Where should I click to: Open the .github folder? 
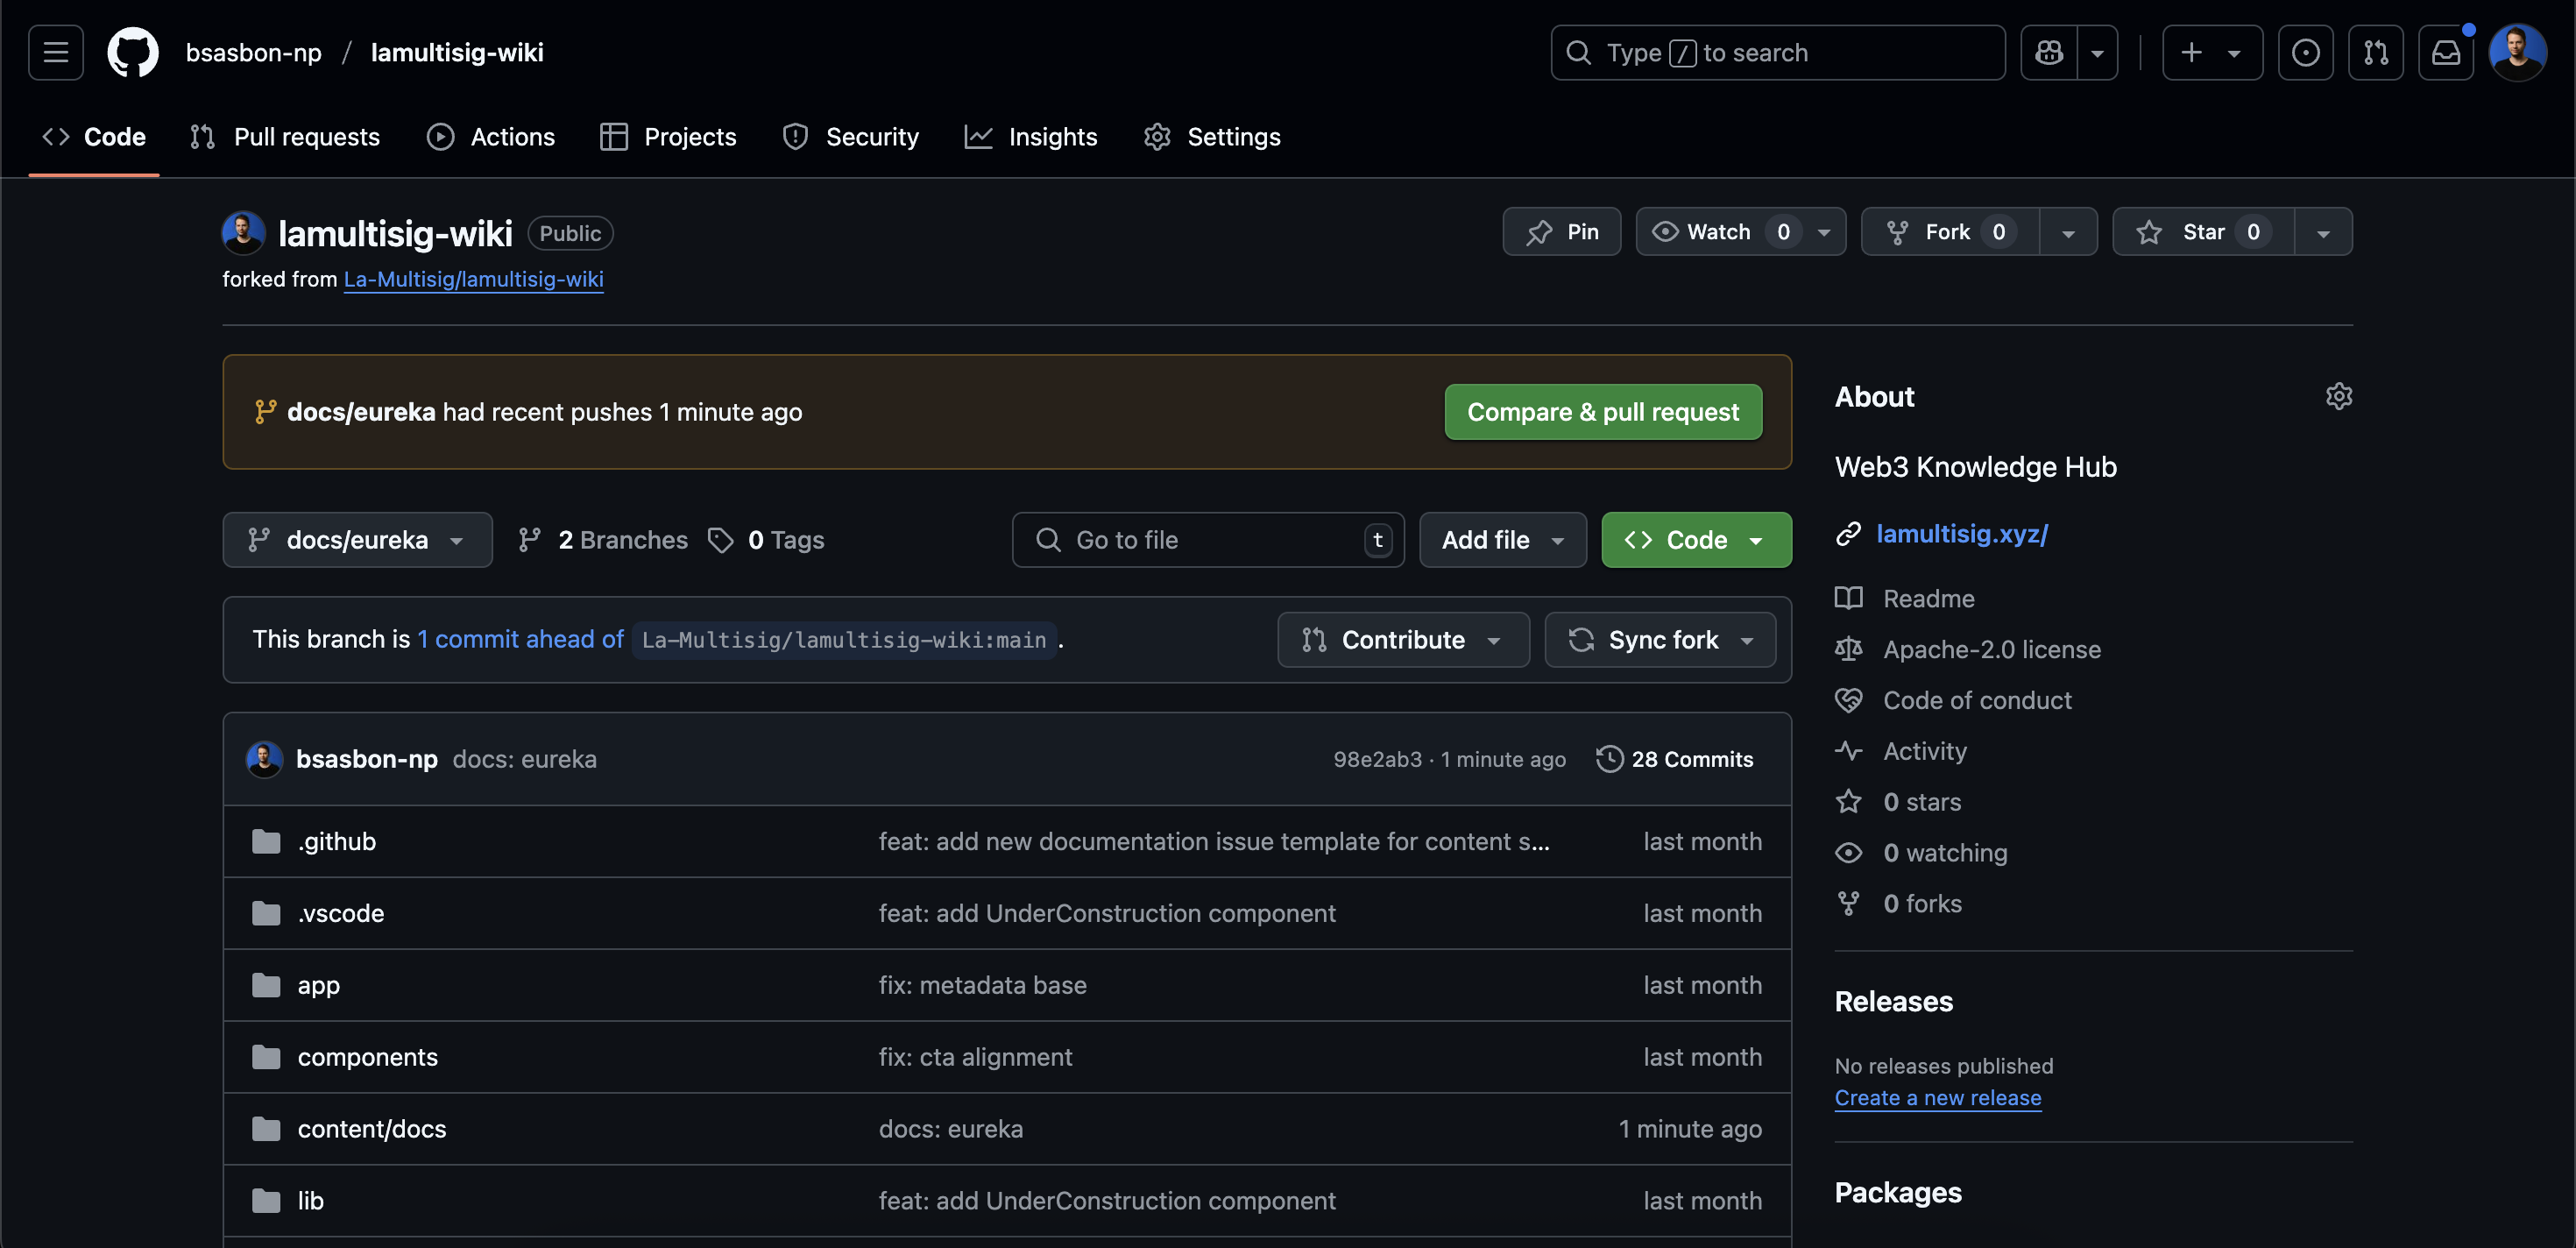click(x=337, y=842)
